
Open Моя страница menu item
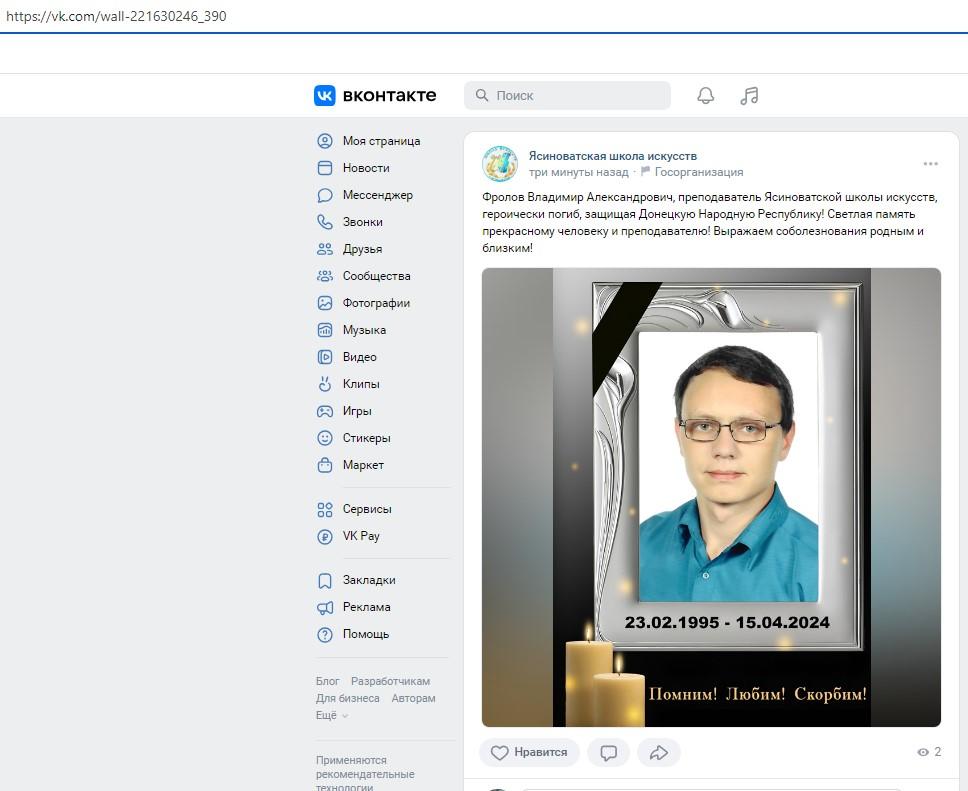coord(382,141)
